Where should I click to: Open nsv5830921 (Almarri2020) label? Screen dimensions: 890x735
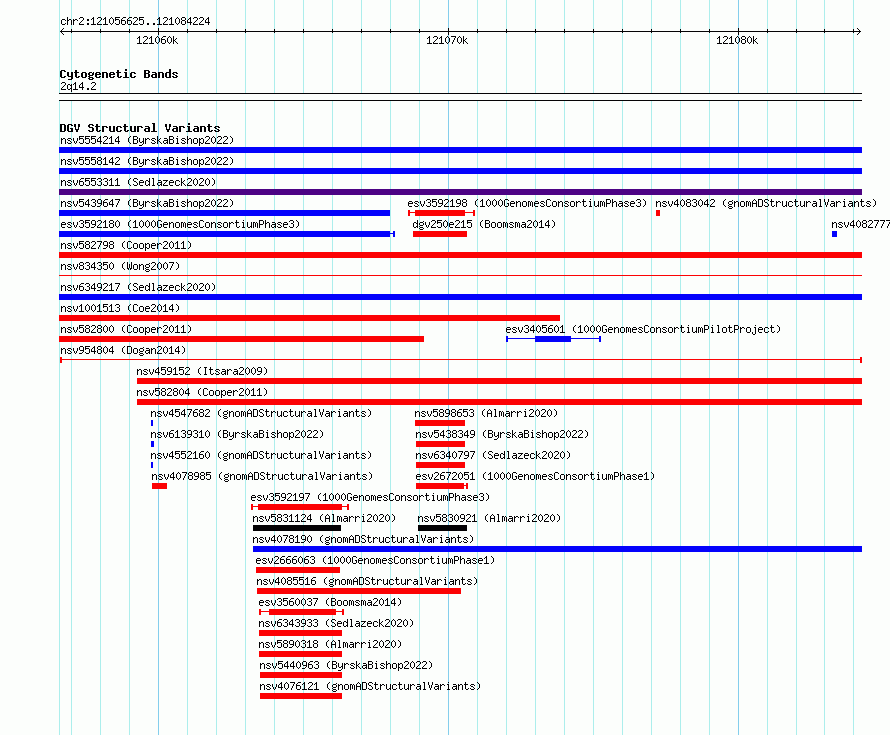click(x=489, y=518)
